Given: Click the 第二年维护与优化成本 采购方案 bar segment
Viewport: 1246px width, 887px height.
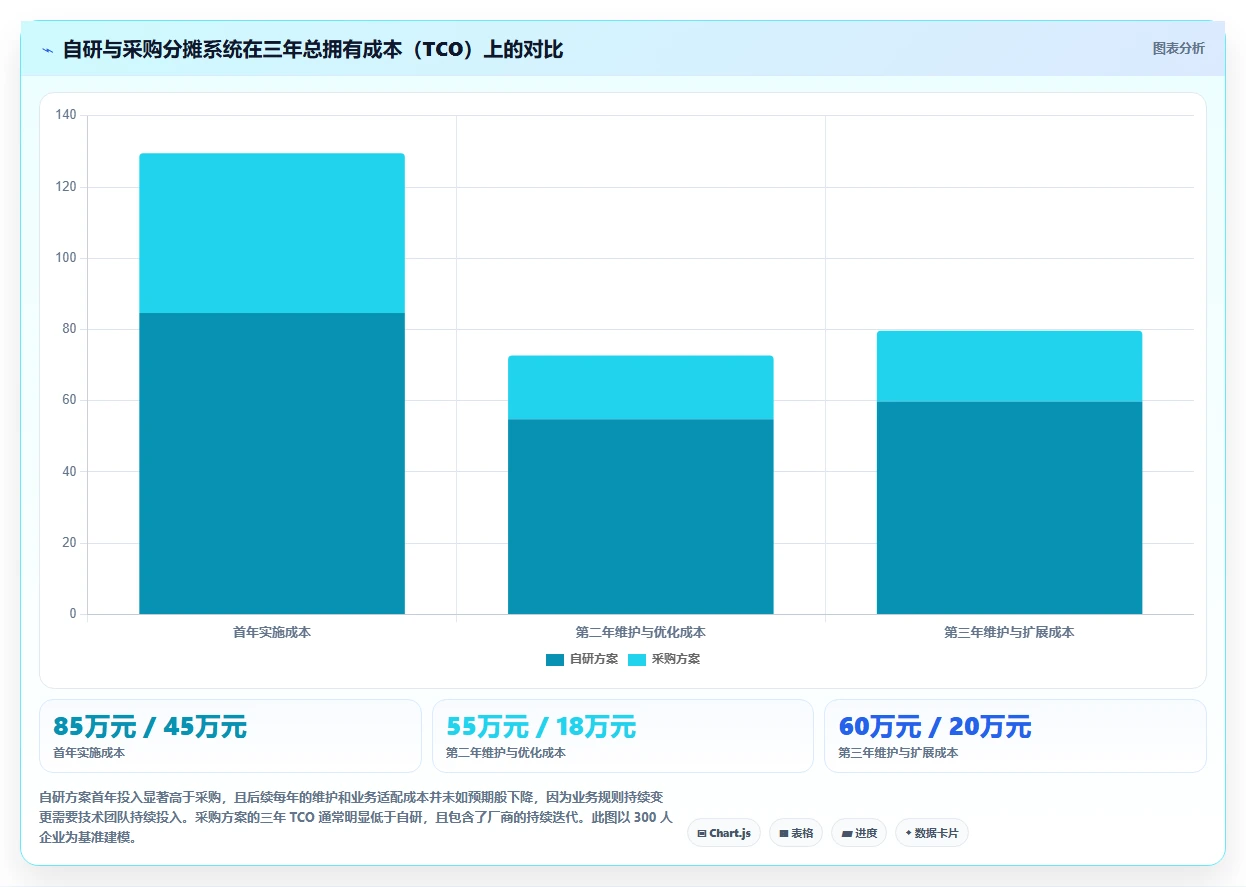Looking at the screenshot, I should 640,387.
